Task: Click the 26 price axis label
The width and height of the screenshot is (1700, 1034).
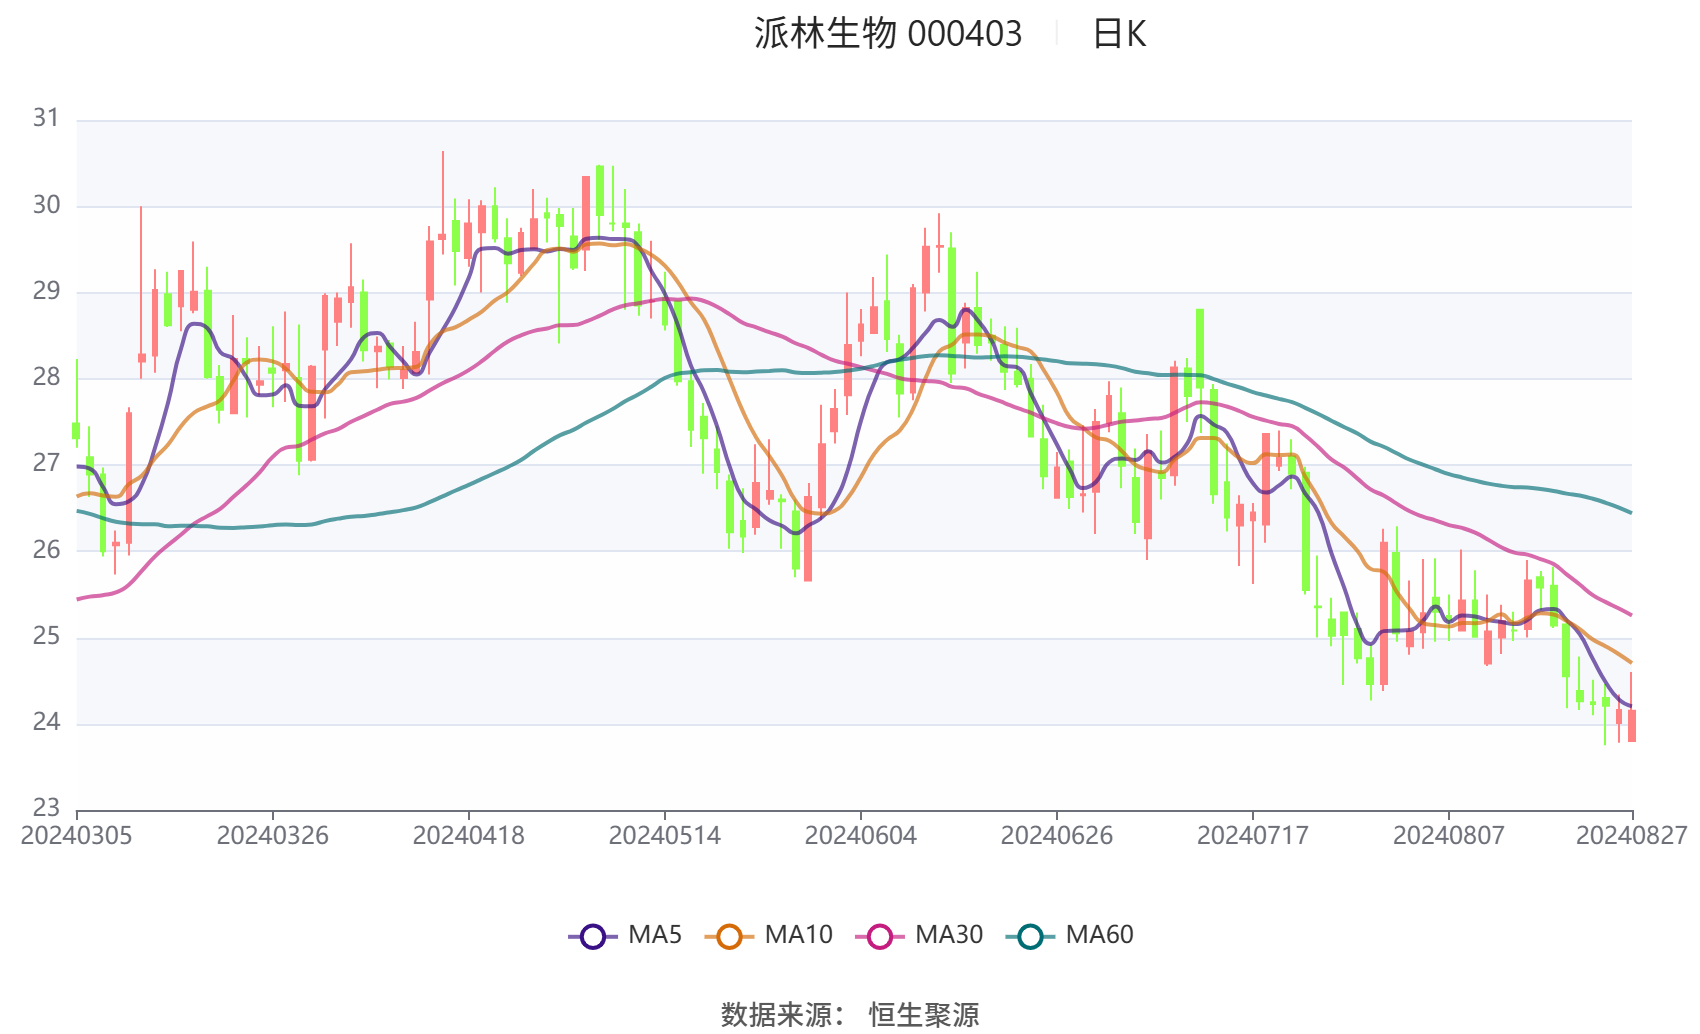Action: 46,550
